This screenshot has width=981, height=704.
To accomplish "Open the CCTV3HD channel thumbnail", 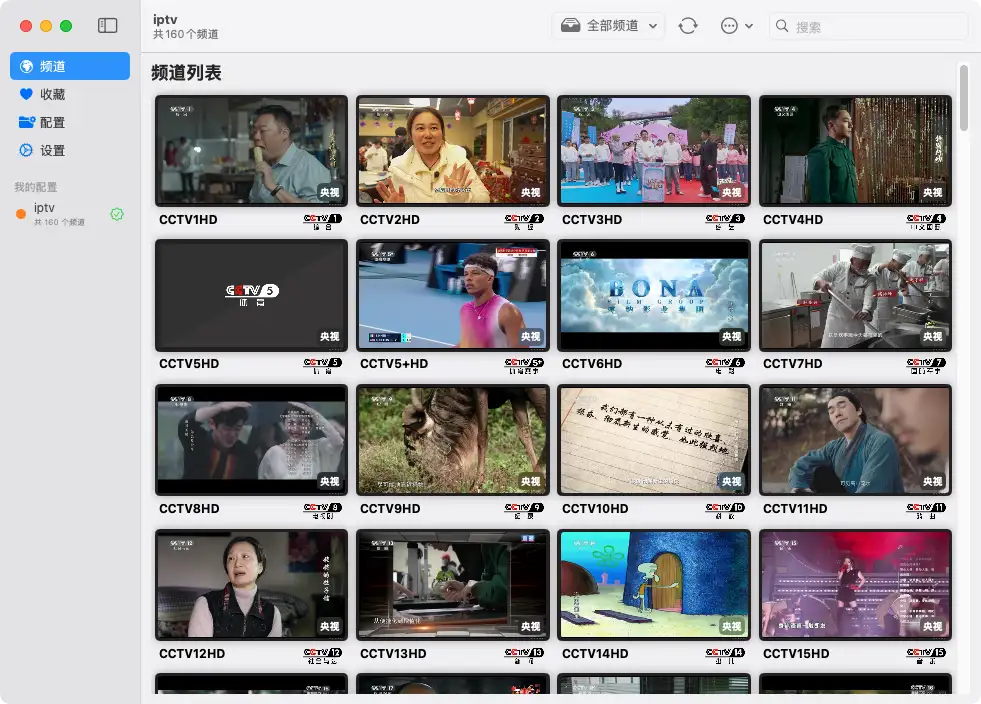I will [654, 151].
